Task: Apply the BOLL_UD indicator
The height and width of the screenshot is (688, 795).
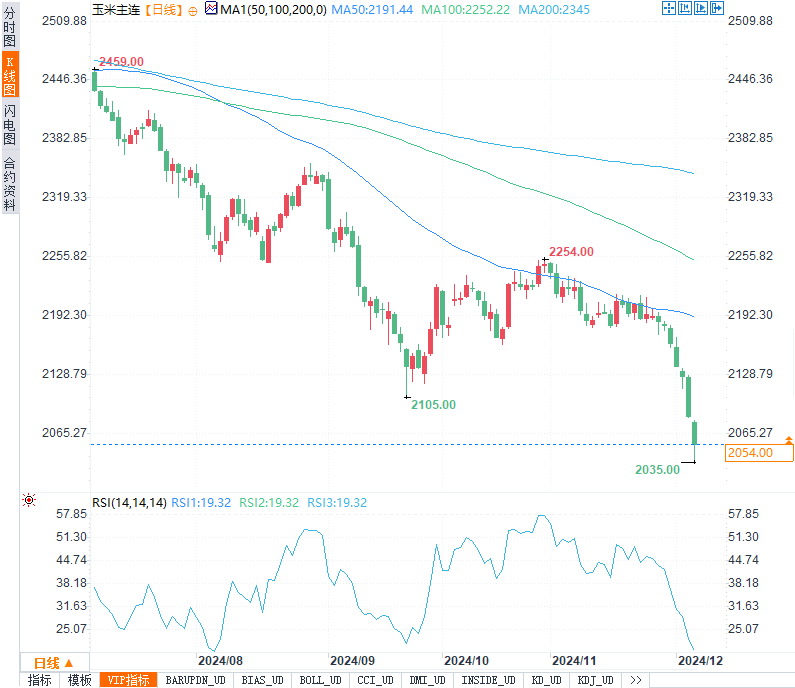Action: tap(320, 680)
